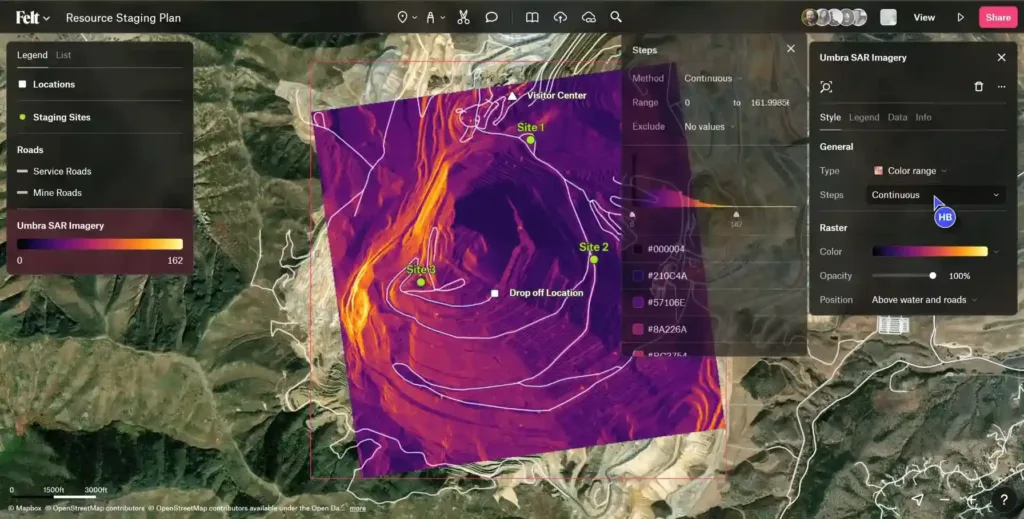Open layer more options ellipsis

[1001, 87]
